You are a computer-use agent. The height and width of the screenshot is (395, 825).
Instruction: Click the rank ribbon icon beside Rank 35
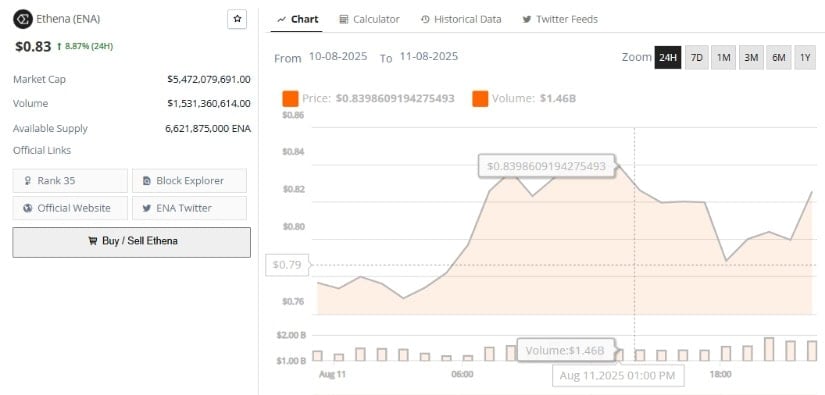point(28,181)
